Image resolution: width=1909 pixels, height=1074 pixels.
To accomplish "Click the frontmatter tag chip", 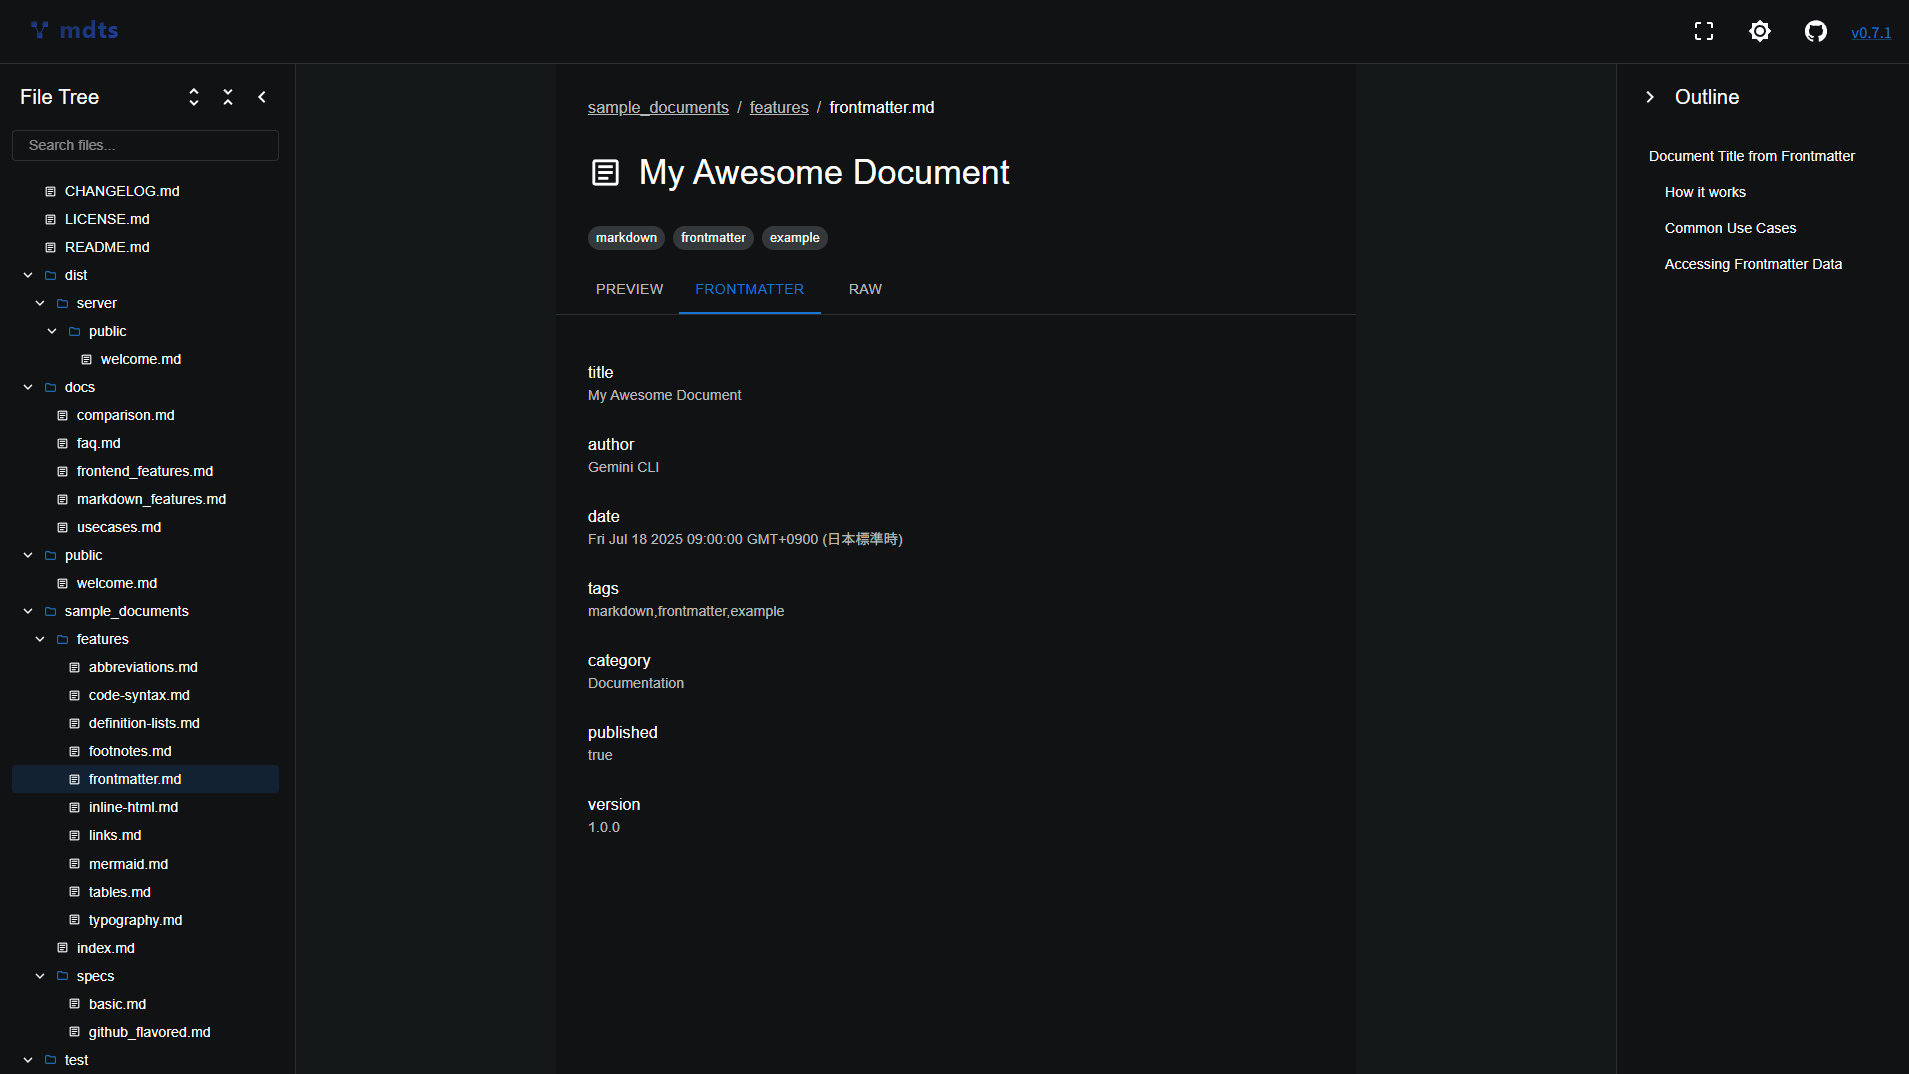I will 713,238.
